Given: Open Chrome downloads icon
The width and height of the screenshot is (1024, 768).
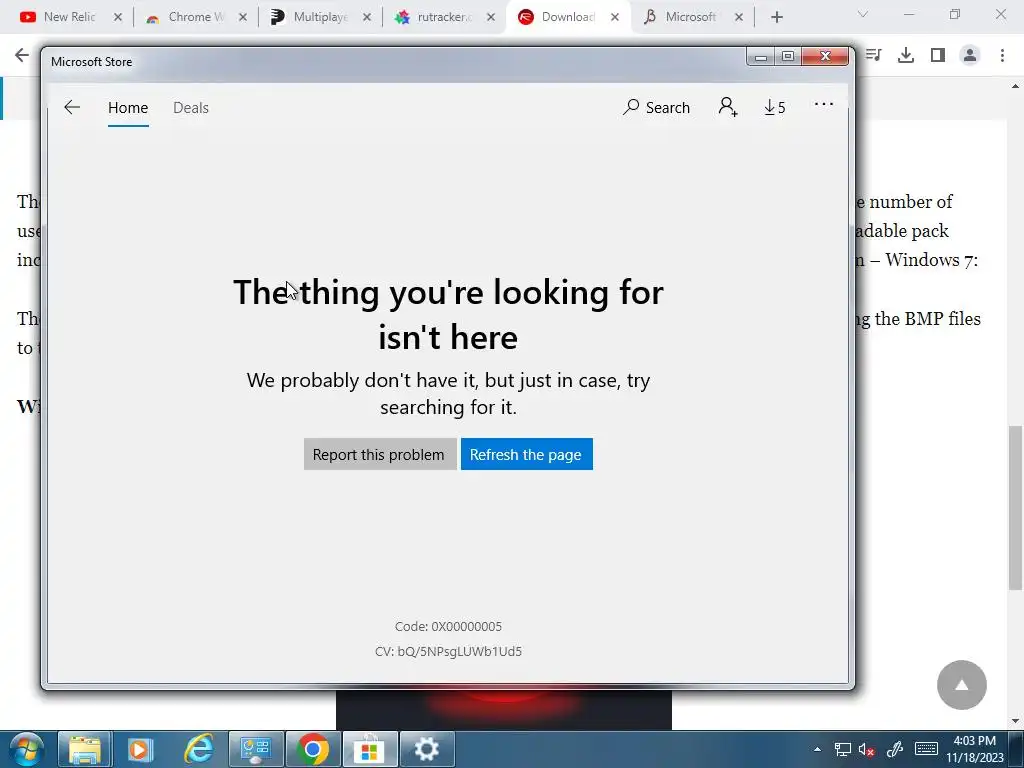Looking at the screenshot, I should 906,56.
